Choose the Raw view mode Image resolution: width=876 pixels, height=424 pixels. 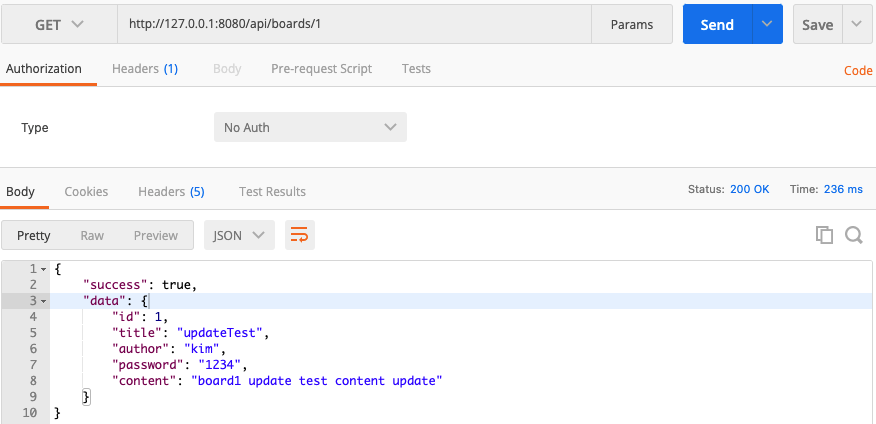click(92, 235)
